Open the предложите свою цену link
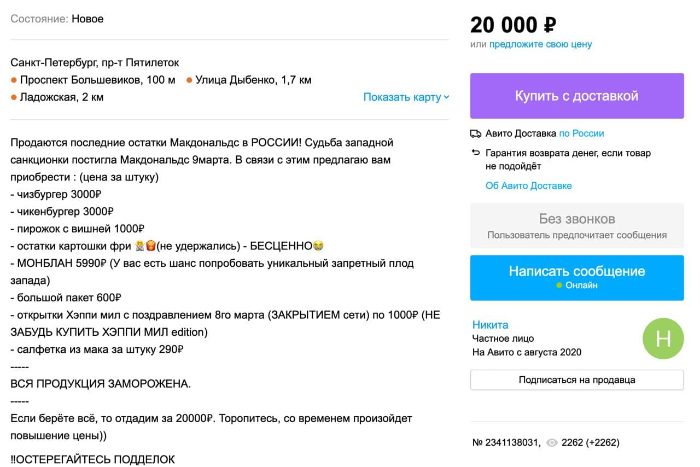 (x=540, y=44)
